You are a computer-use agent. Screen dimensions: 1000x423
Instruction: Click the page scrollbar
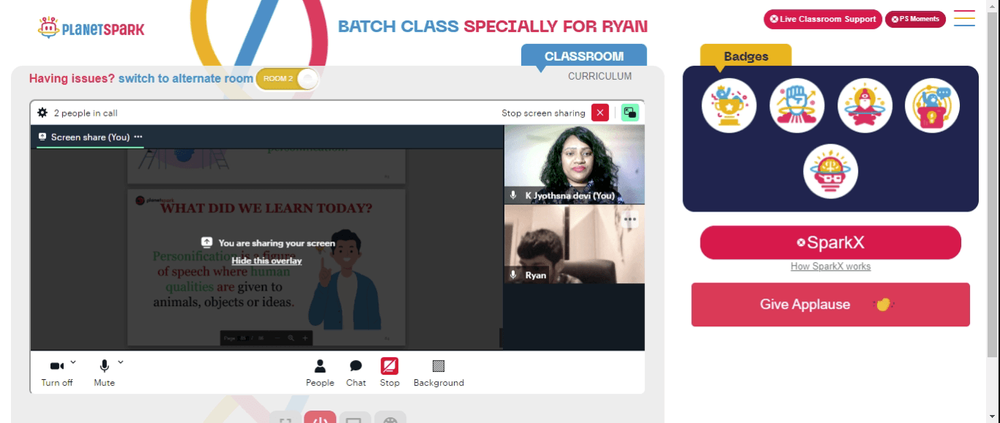994,185
